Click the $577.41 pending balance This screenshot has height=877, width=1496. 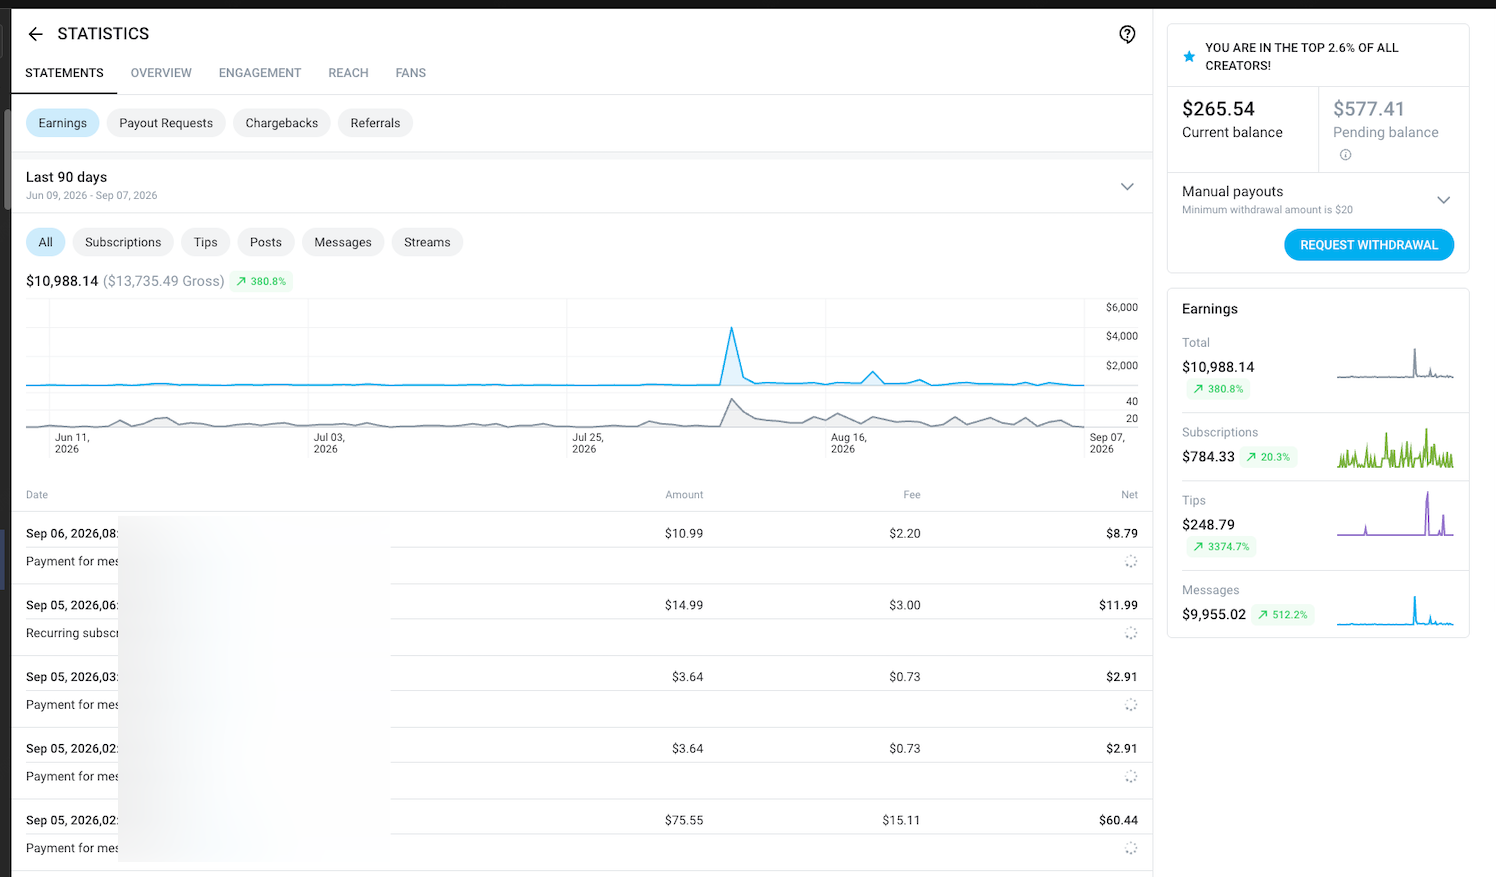pos(1369,109)
